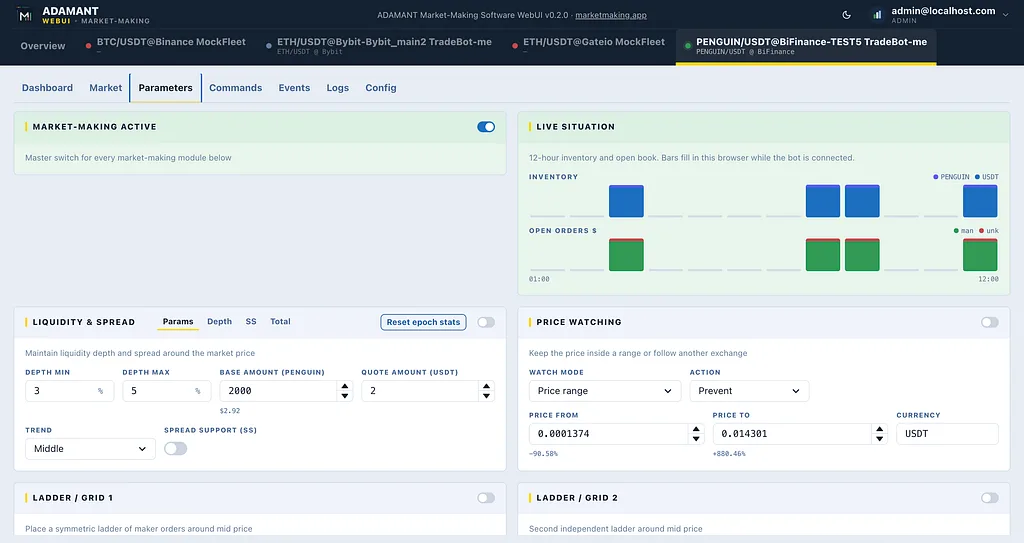1024x543 pixels.
Task: Increase Base Amount with the up arrow
Action: [x=345, y=386]
